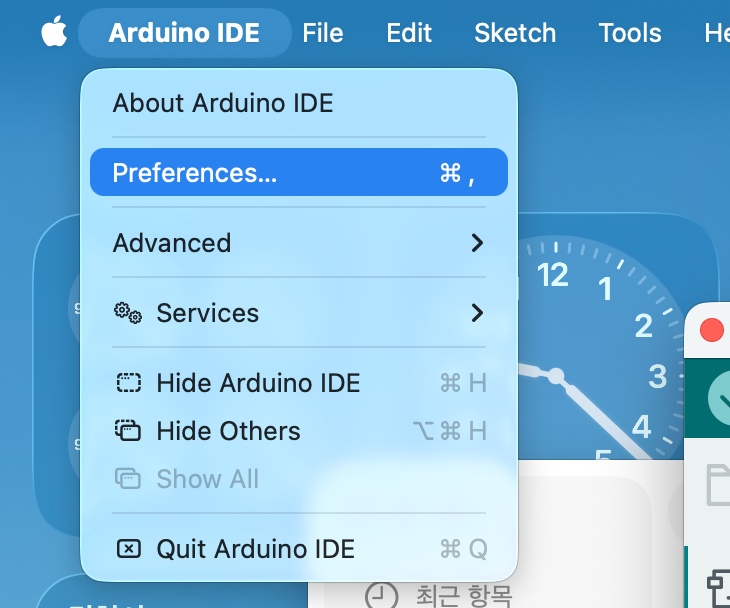Close the open Arduino IDE menu

tap(184, 33)
